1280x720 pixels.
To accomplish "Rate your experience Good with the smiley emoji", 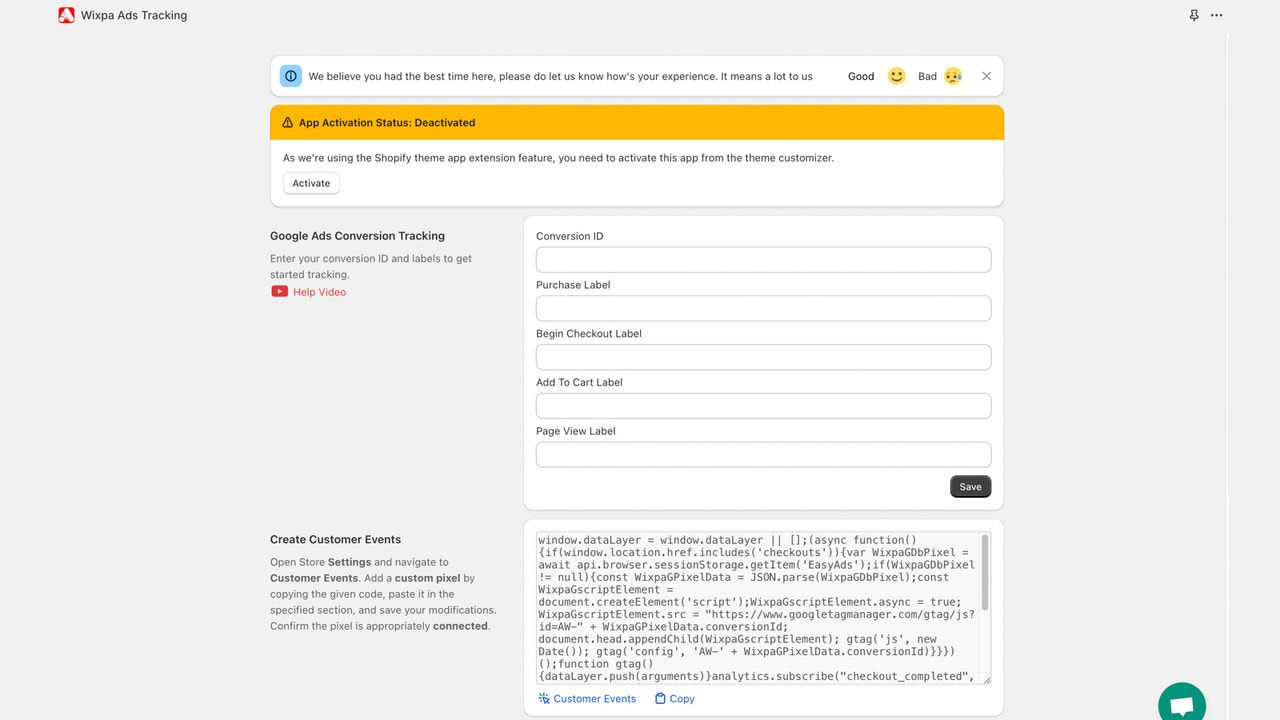I will point(896,75).
